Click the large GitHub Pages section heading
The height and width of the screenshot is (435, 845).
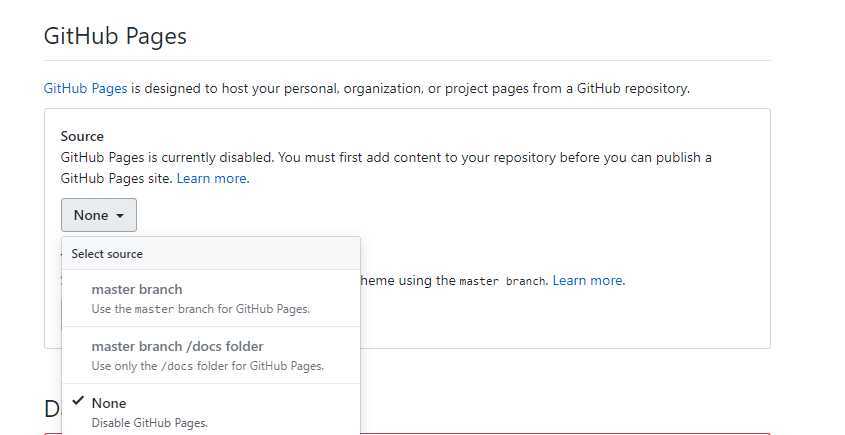[115, 37]
